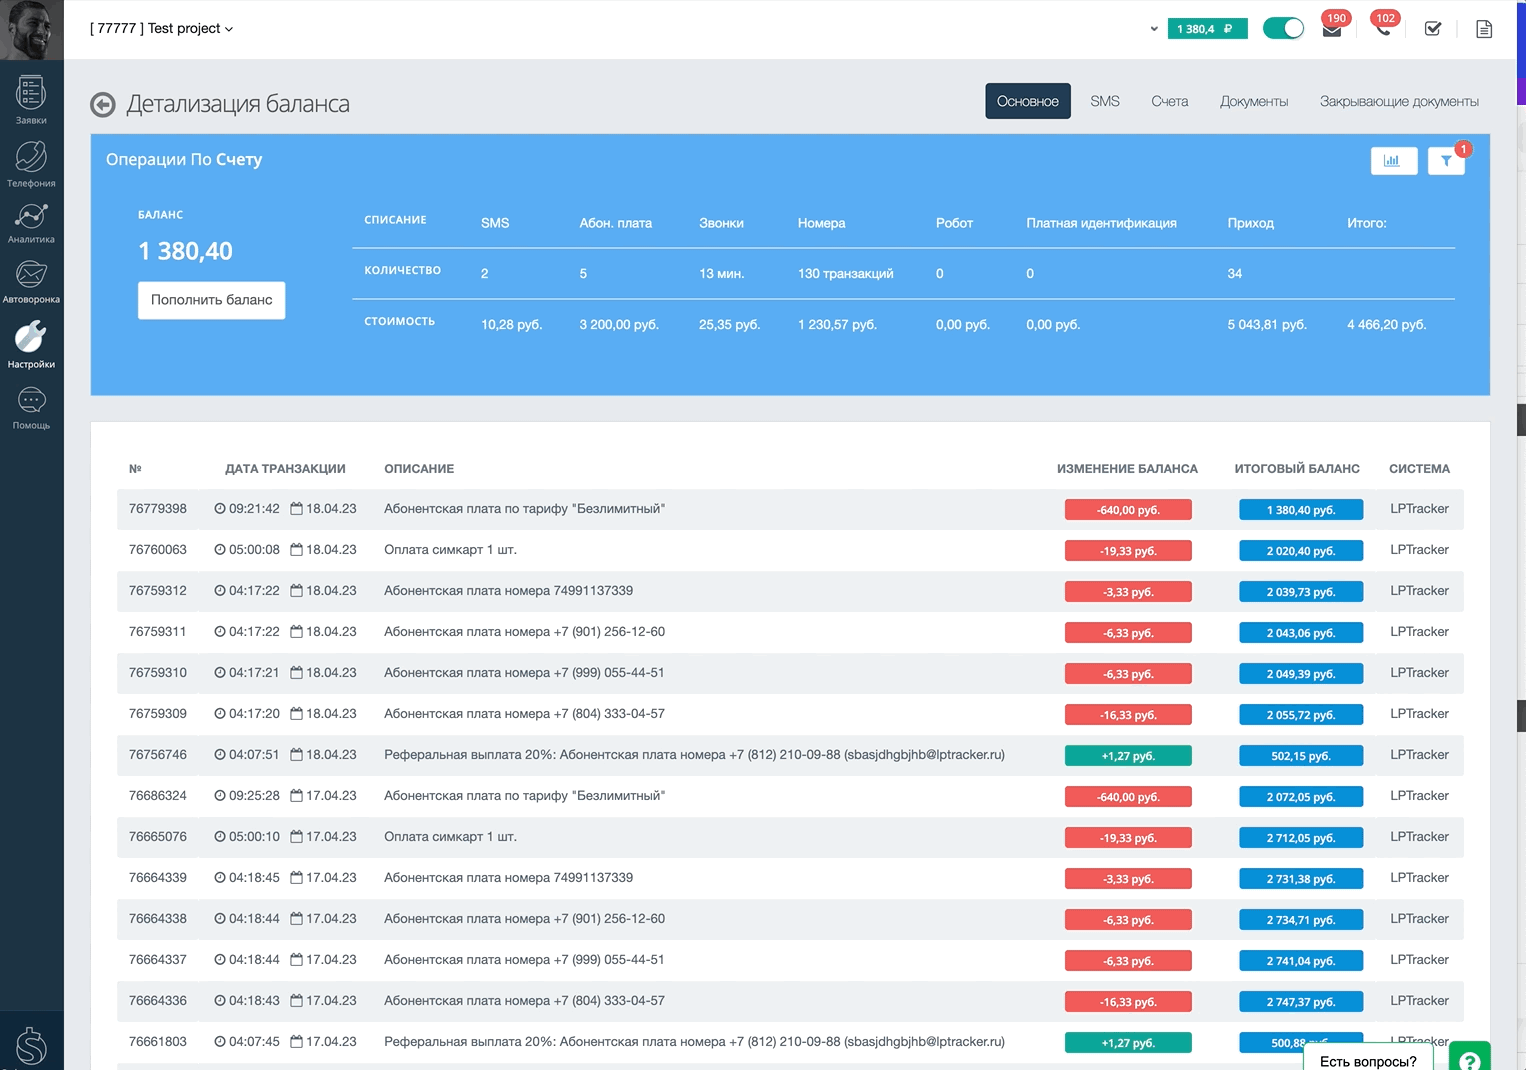1526x1070 pixels.
Task: Click the ДАТА ТРАНЗАКЦИИ column header
Action: pyautogui.click(x=285, y=469)
